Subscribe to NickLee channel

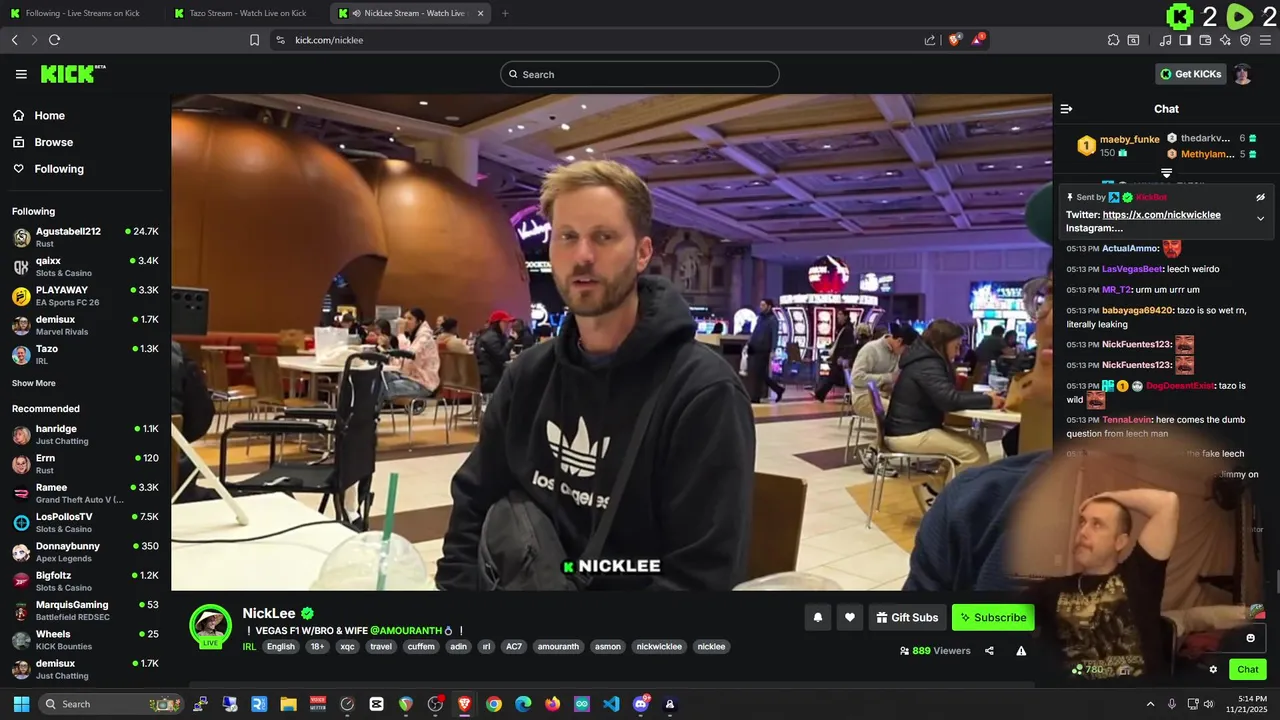coord(992,617)
